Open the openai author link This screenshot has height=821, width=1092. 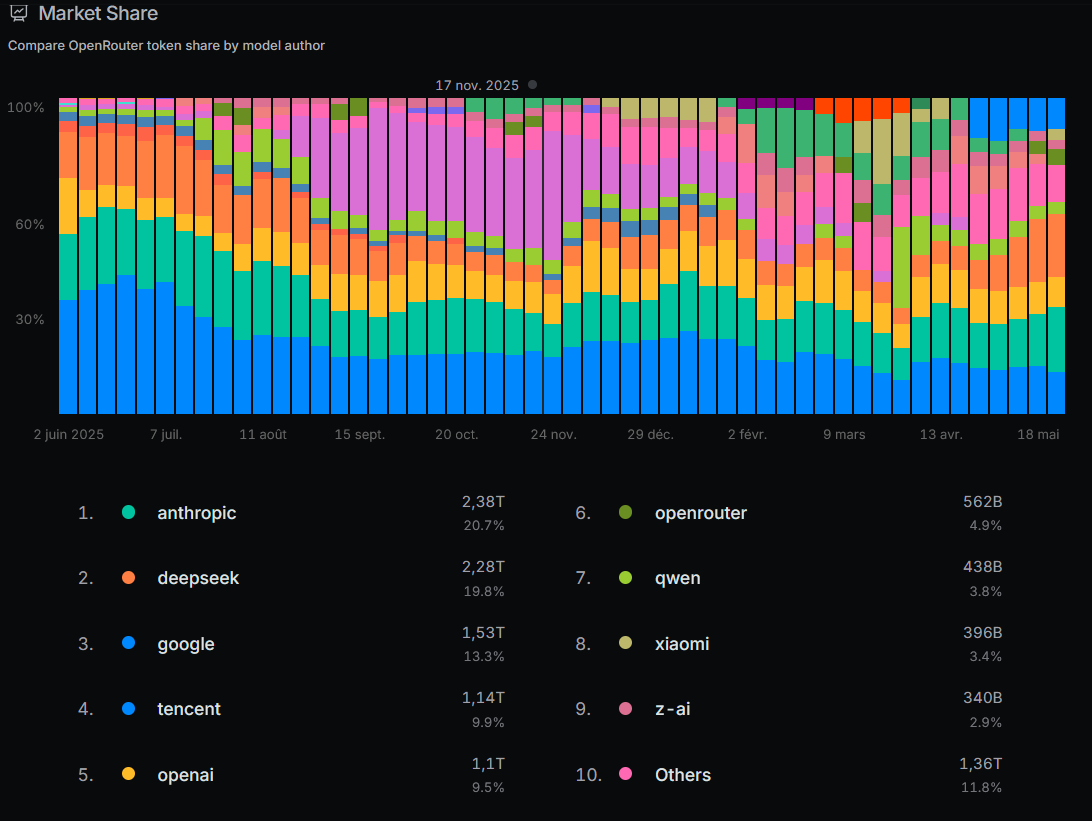pyautogui.click(x=185, y=775)
